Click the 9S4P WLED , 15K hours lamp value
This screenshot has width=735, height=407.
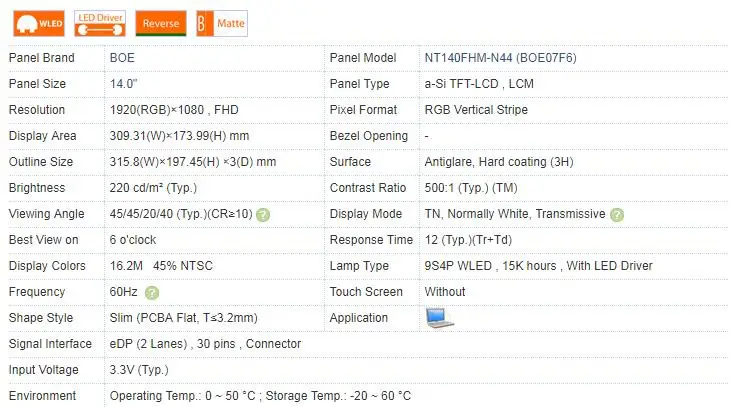tap(538, 266)
